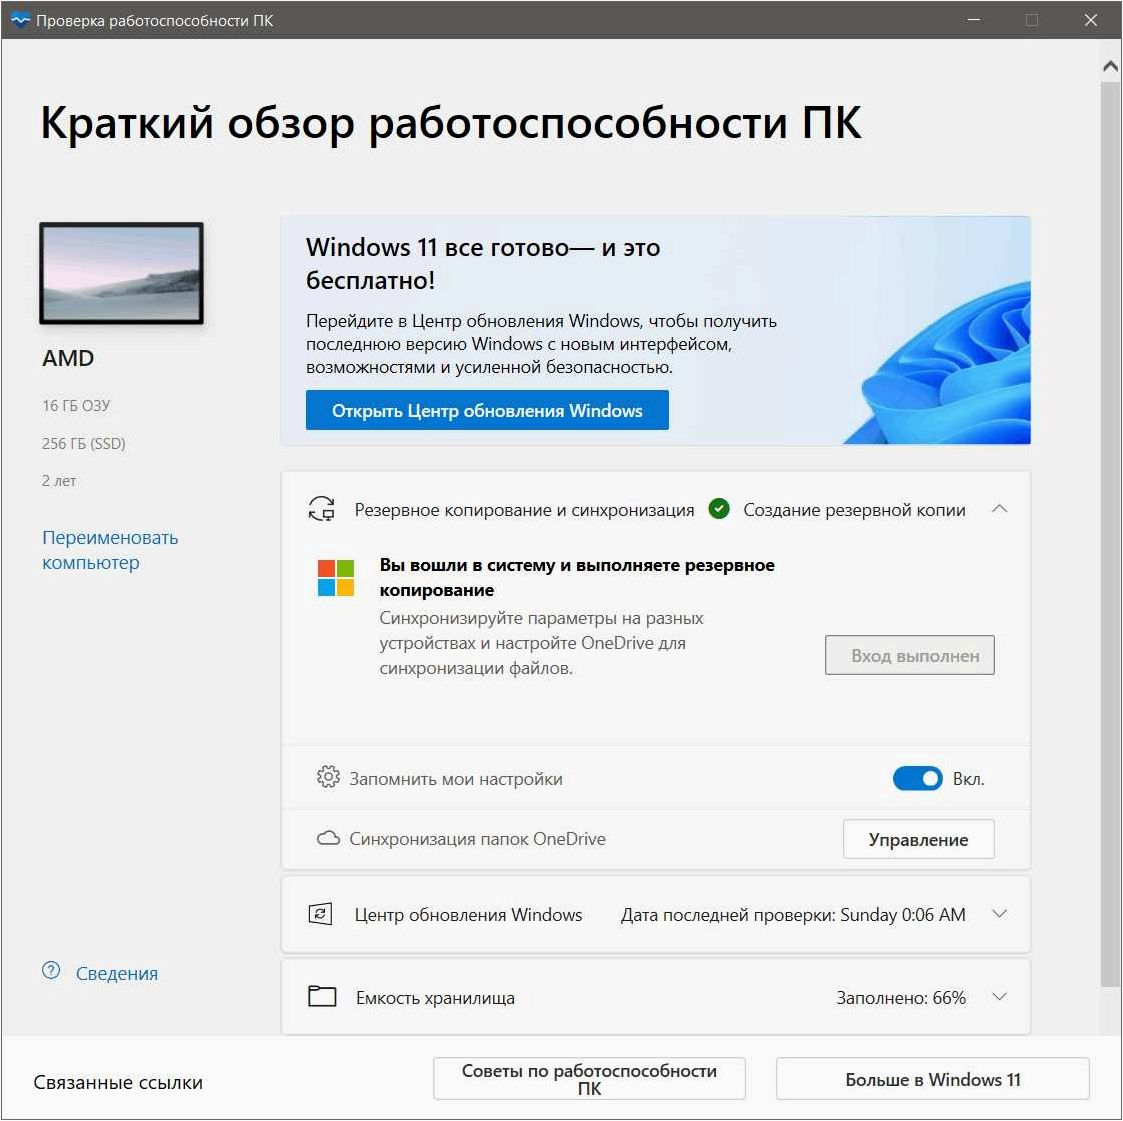Screen dimensions: 1123x1121
Task: Minimize the PC Health Check window
Action: pyautogui.click(x=973, y=20)
